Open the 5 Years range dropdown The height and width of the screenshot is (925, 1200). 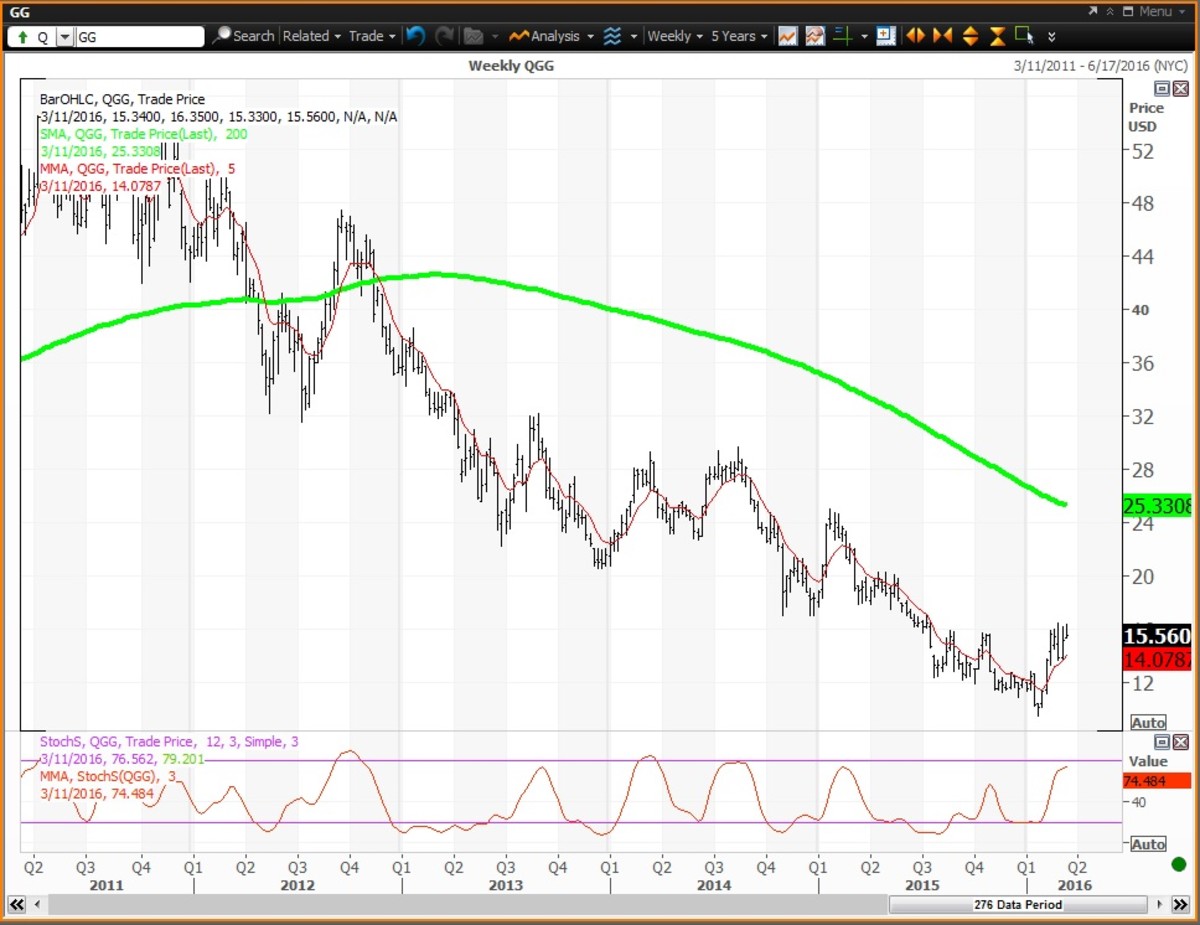point(739,36)
